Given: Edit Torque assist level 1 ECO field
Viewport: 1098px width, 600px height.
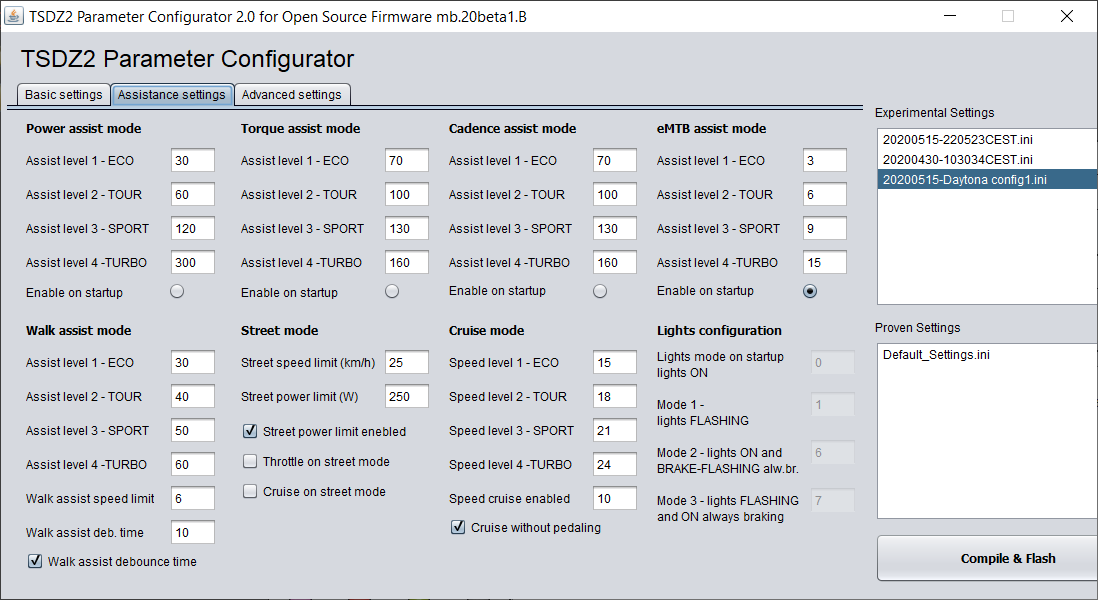Looking at the screenshot, I should [407, 160].
